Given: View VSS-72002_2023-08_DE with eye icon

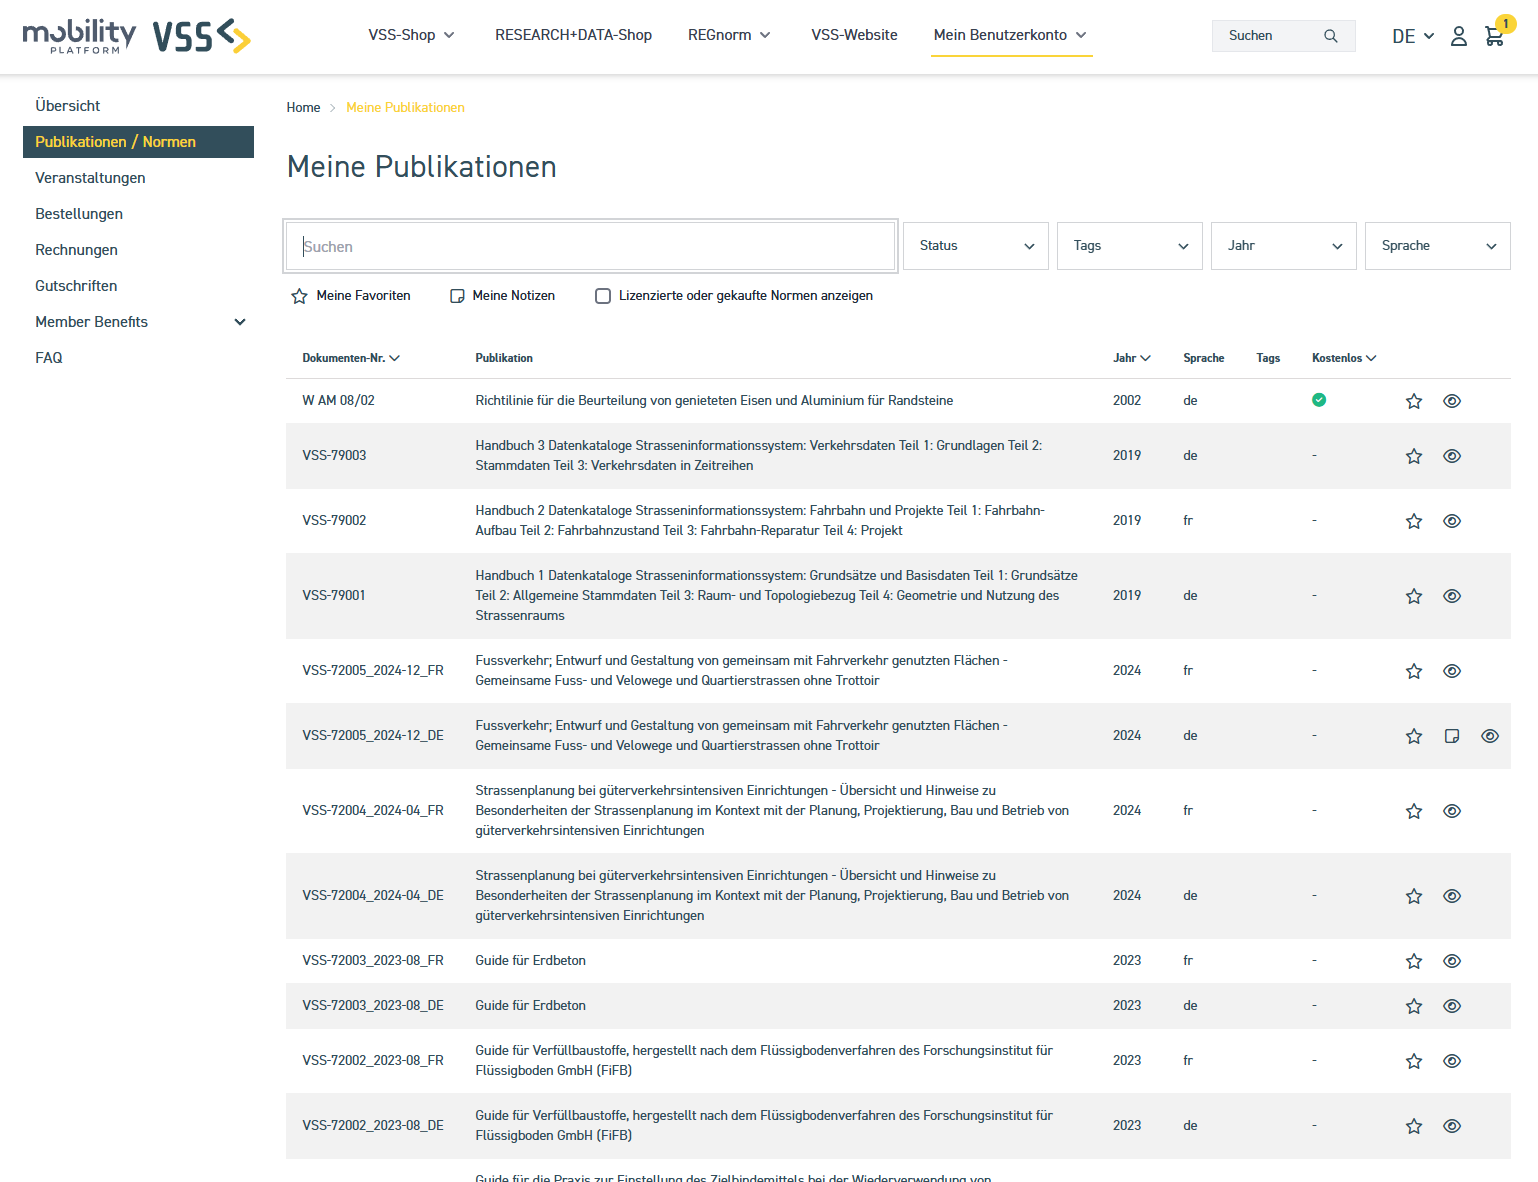Looking at the screenshot, I should [x=1451, y=1126].
